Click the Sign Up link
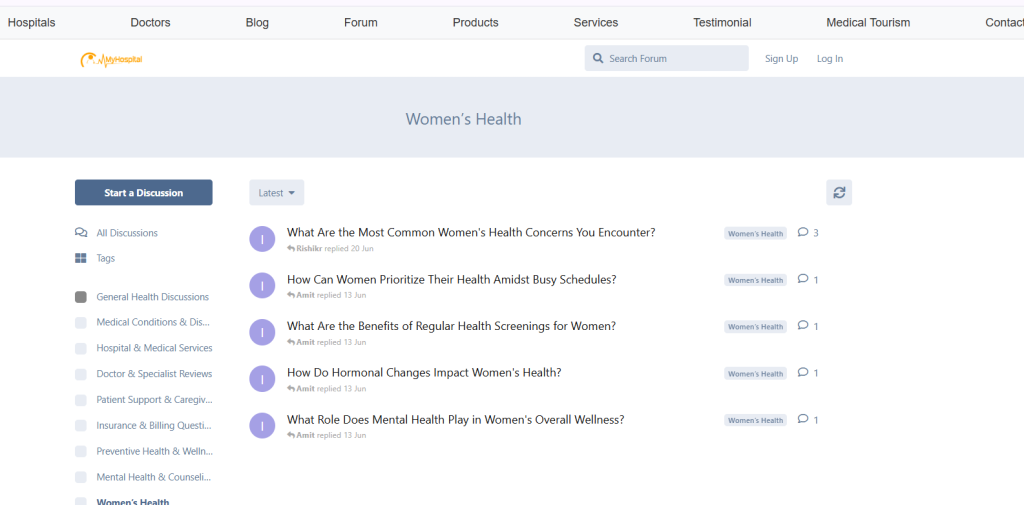 781,59
